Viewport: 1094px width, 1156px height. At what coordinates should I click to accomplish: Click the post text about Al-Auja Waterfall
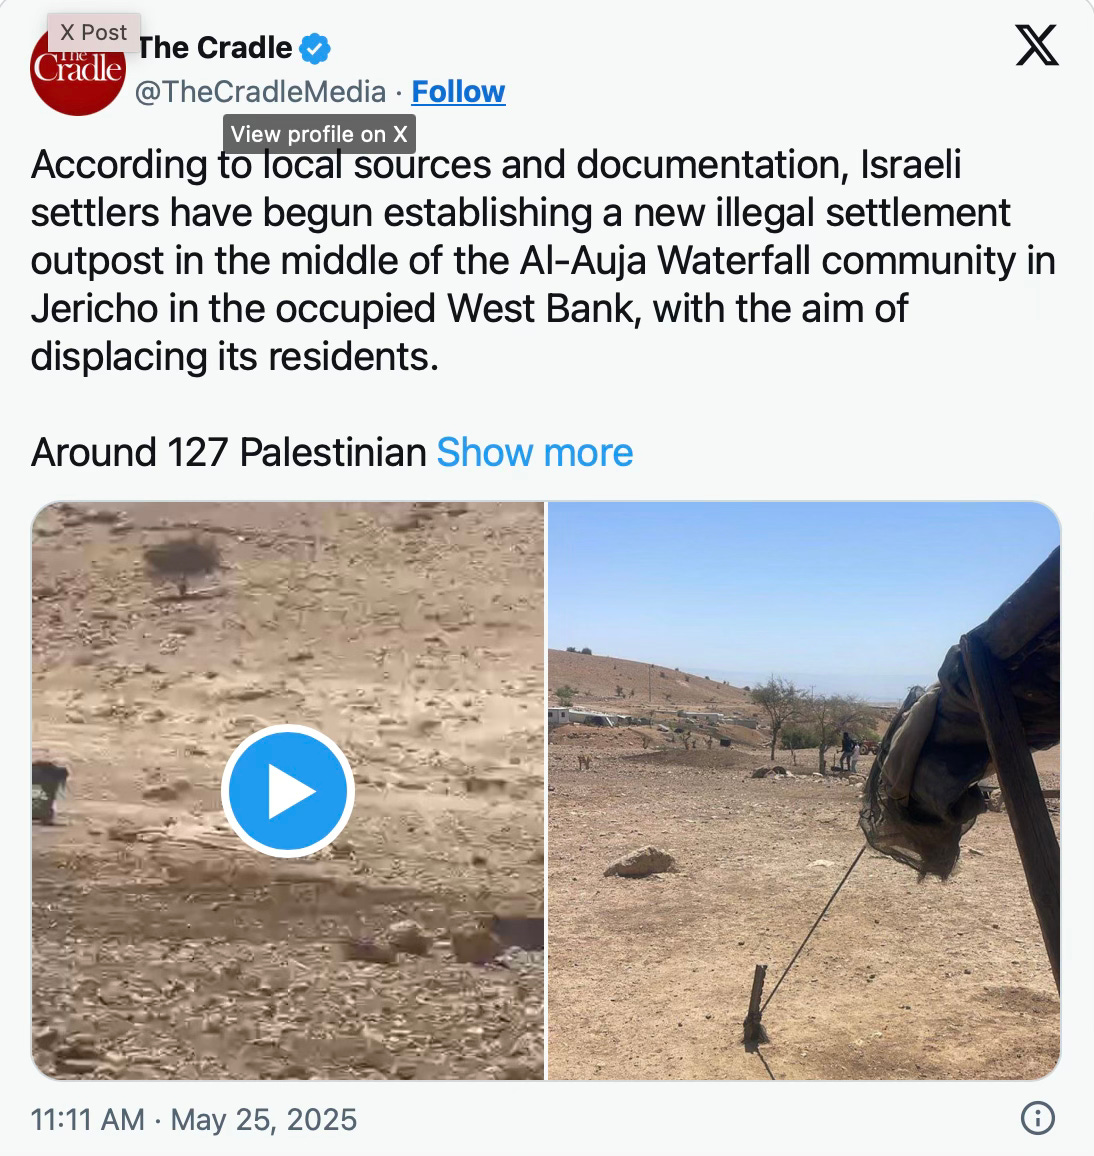point(543,260)
